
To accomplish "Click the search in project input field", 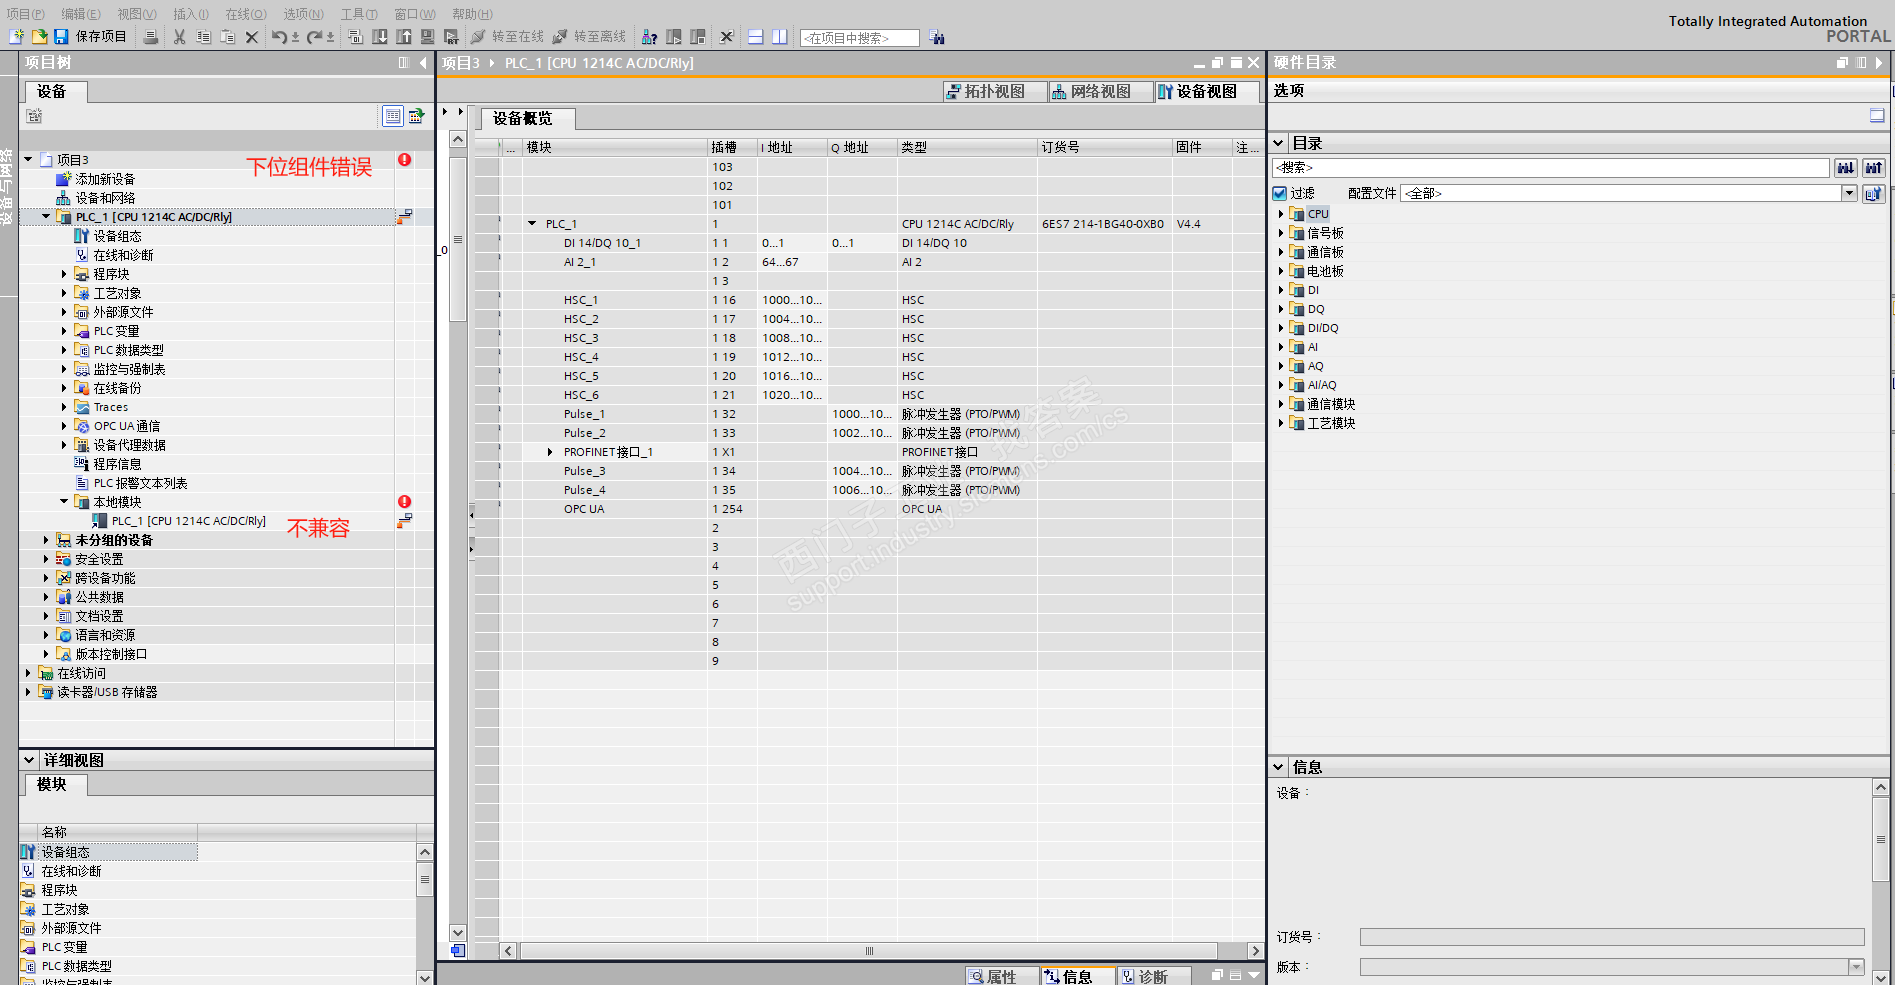I will click(860, 38).
